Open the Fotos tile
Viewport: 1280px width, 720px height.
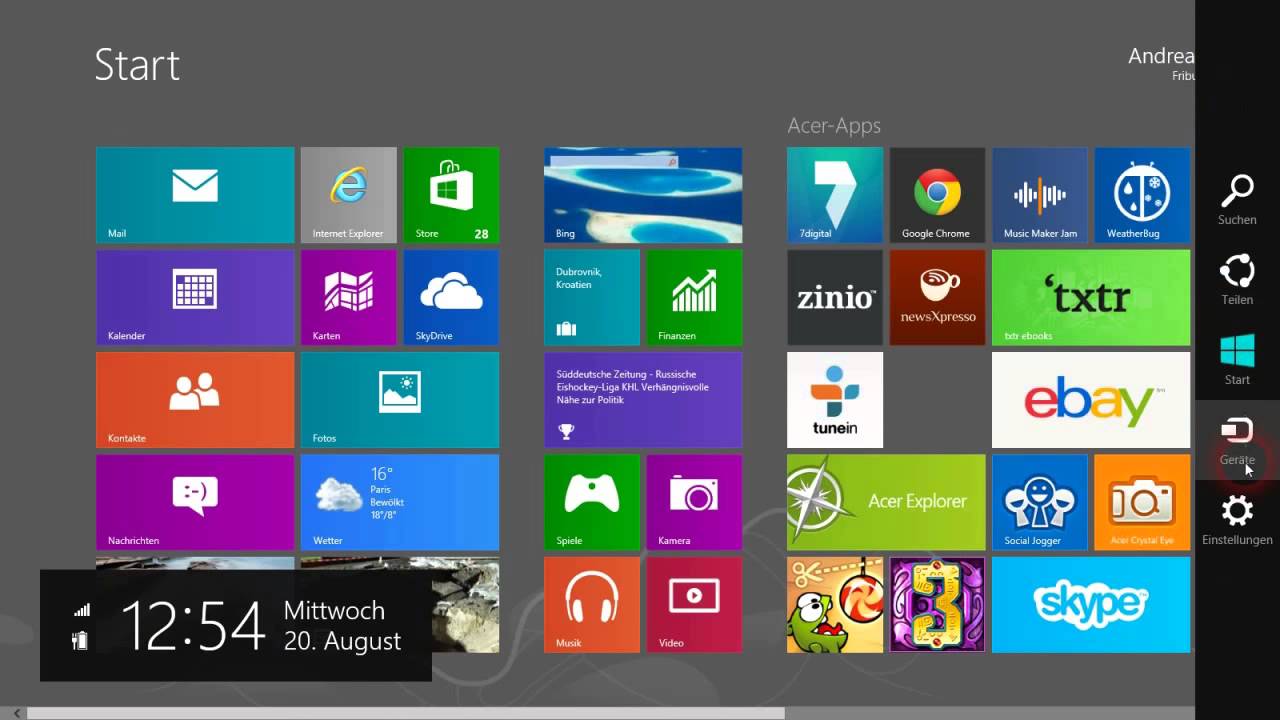(x=400, y=400)
